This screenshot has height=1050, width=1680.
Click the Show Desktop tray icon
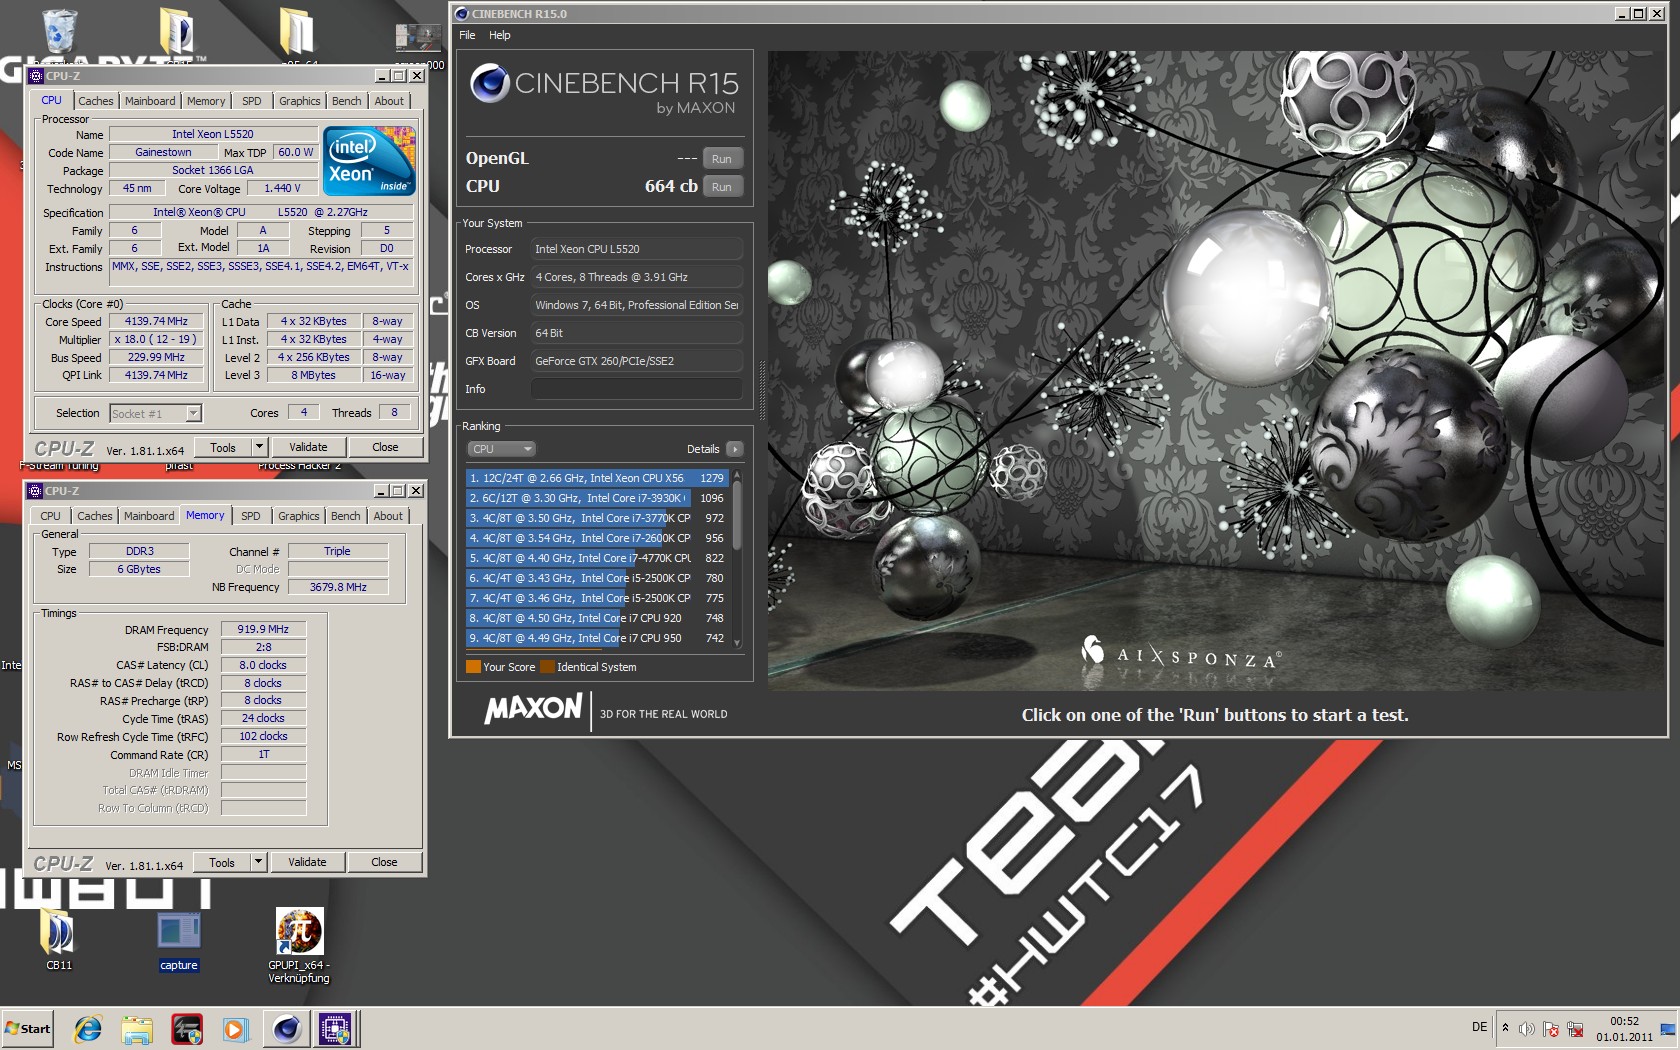pos(1668,1029)
